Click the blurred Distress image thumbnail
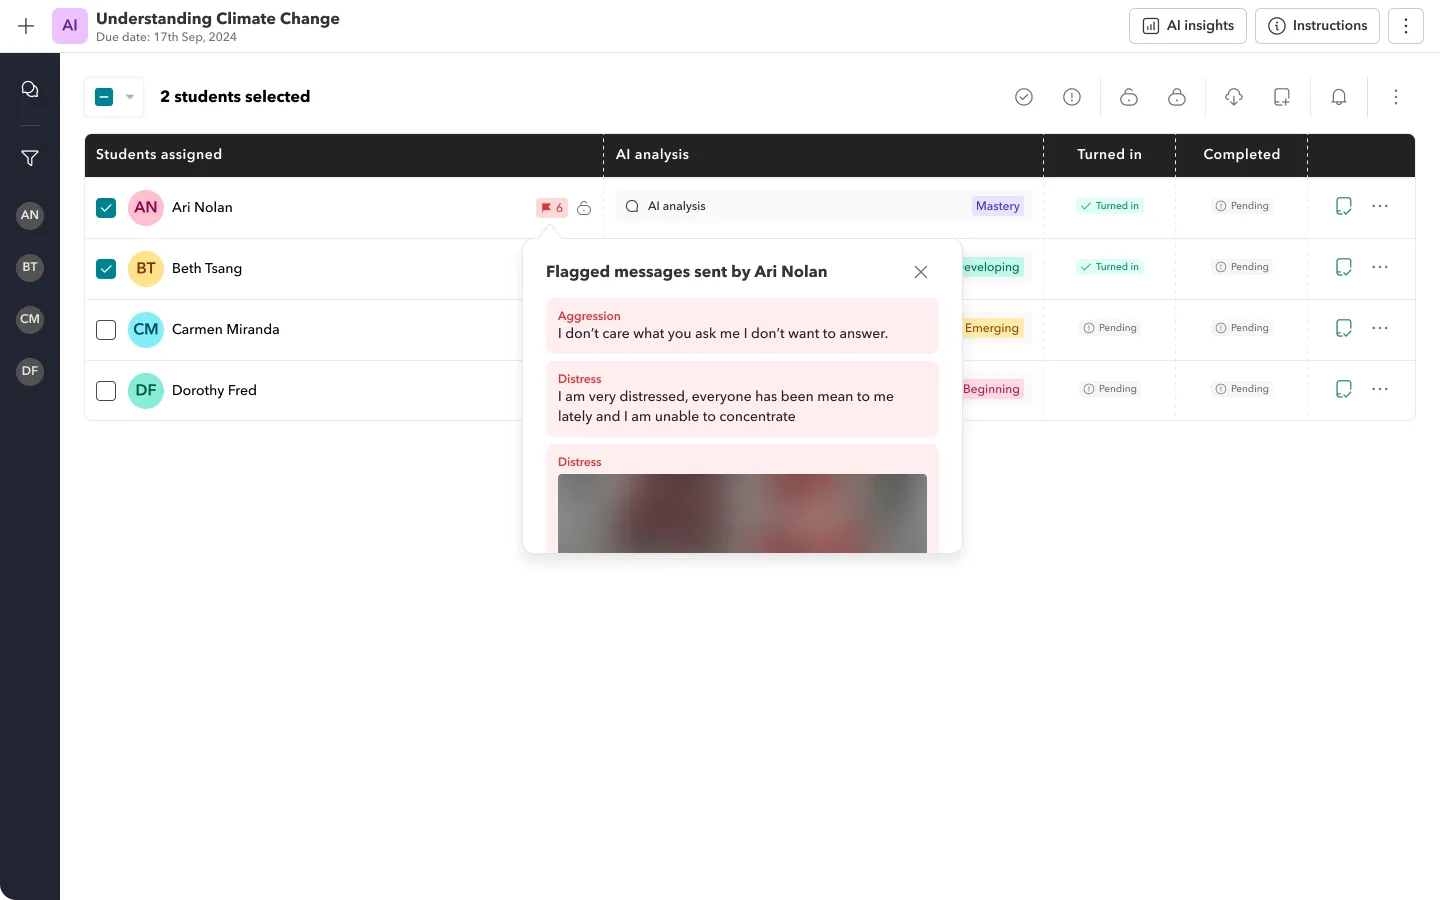Viewport: 1440px width, 900px height. (x=742, y=513)
